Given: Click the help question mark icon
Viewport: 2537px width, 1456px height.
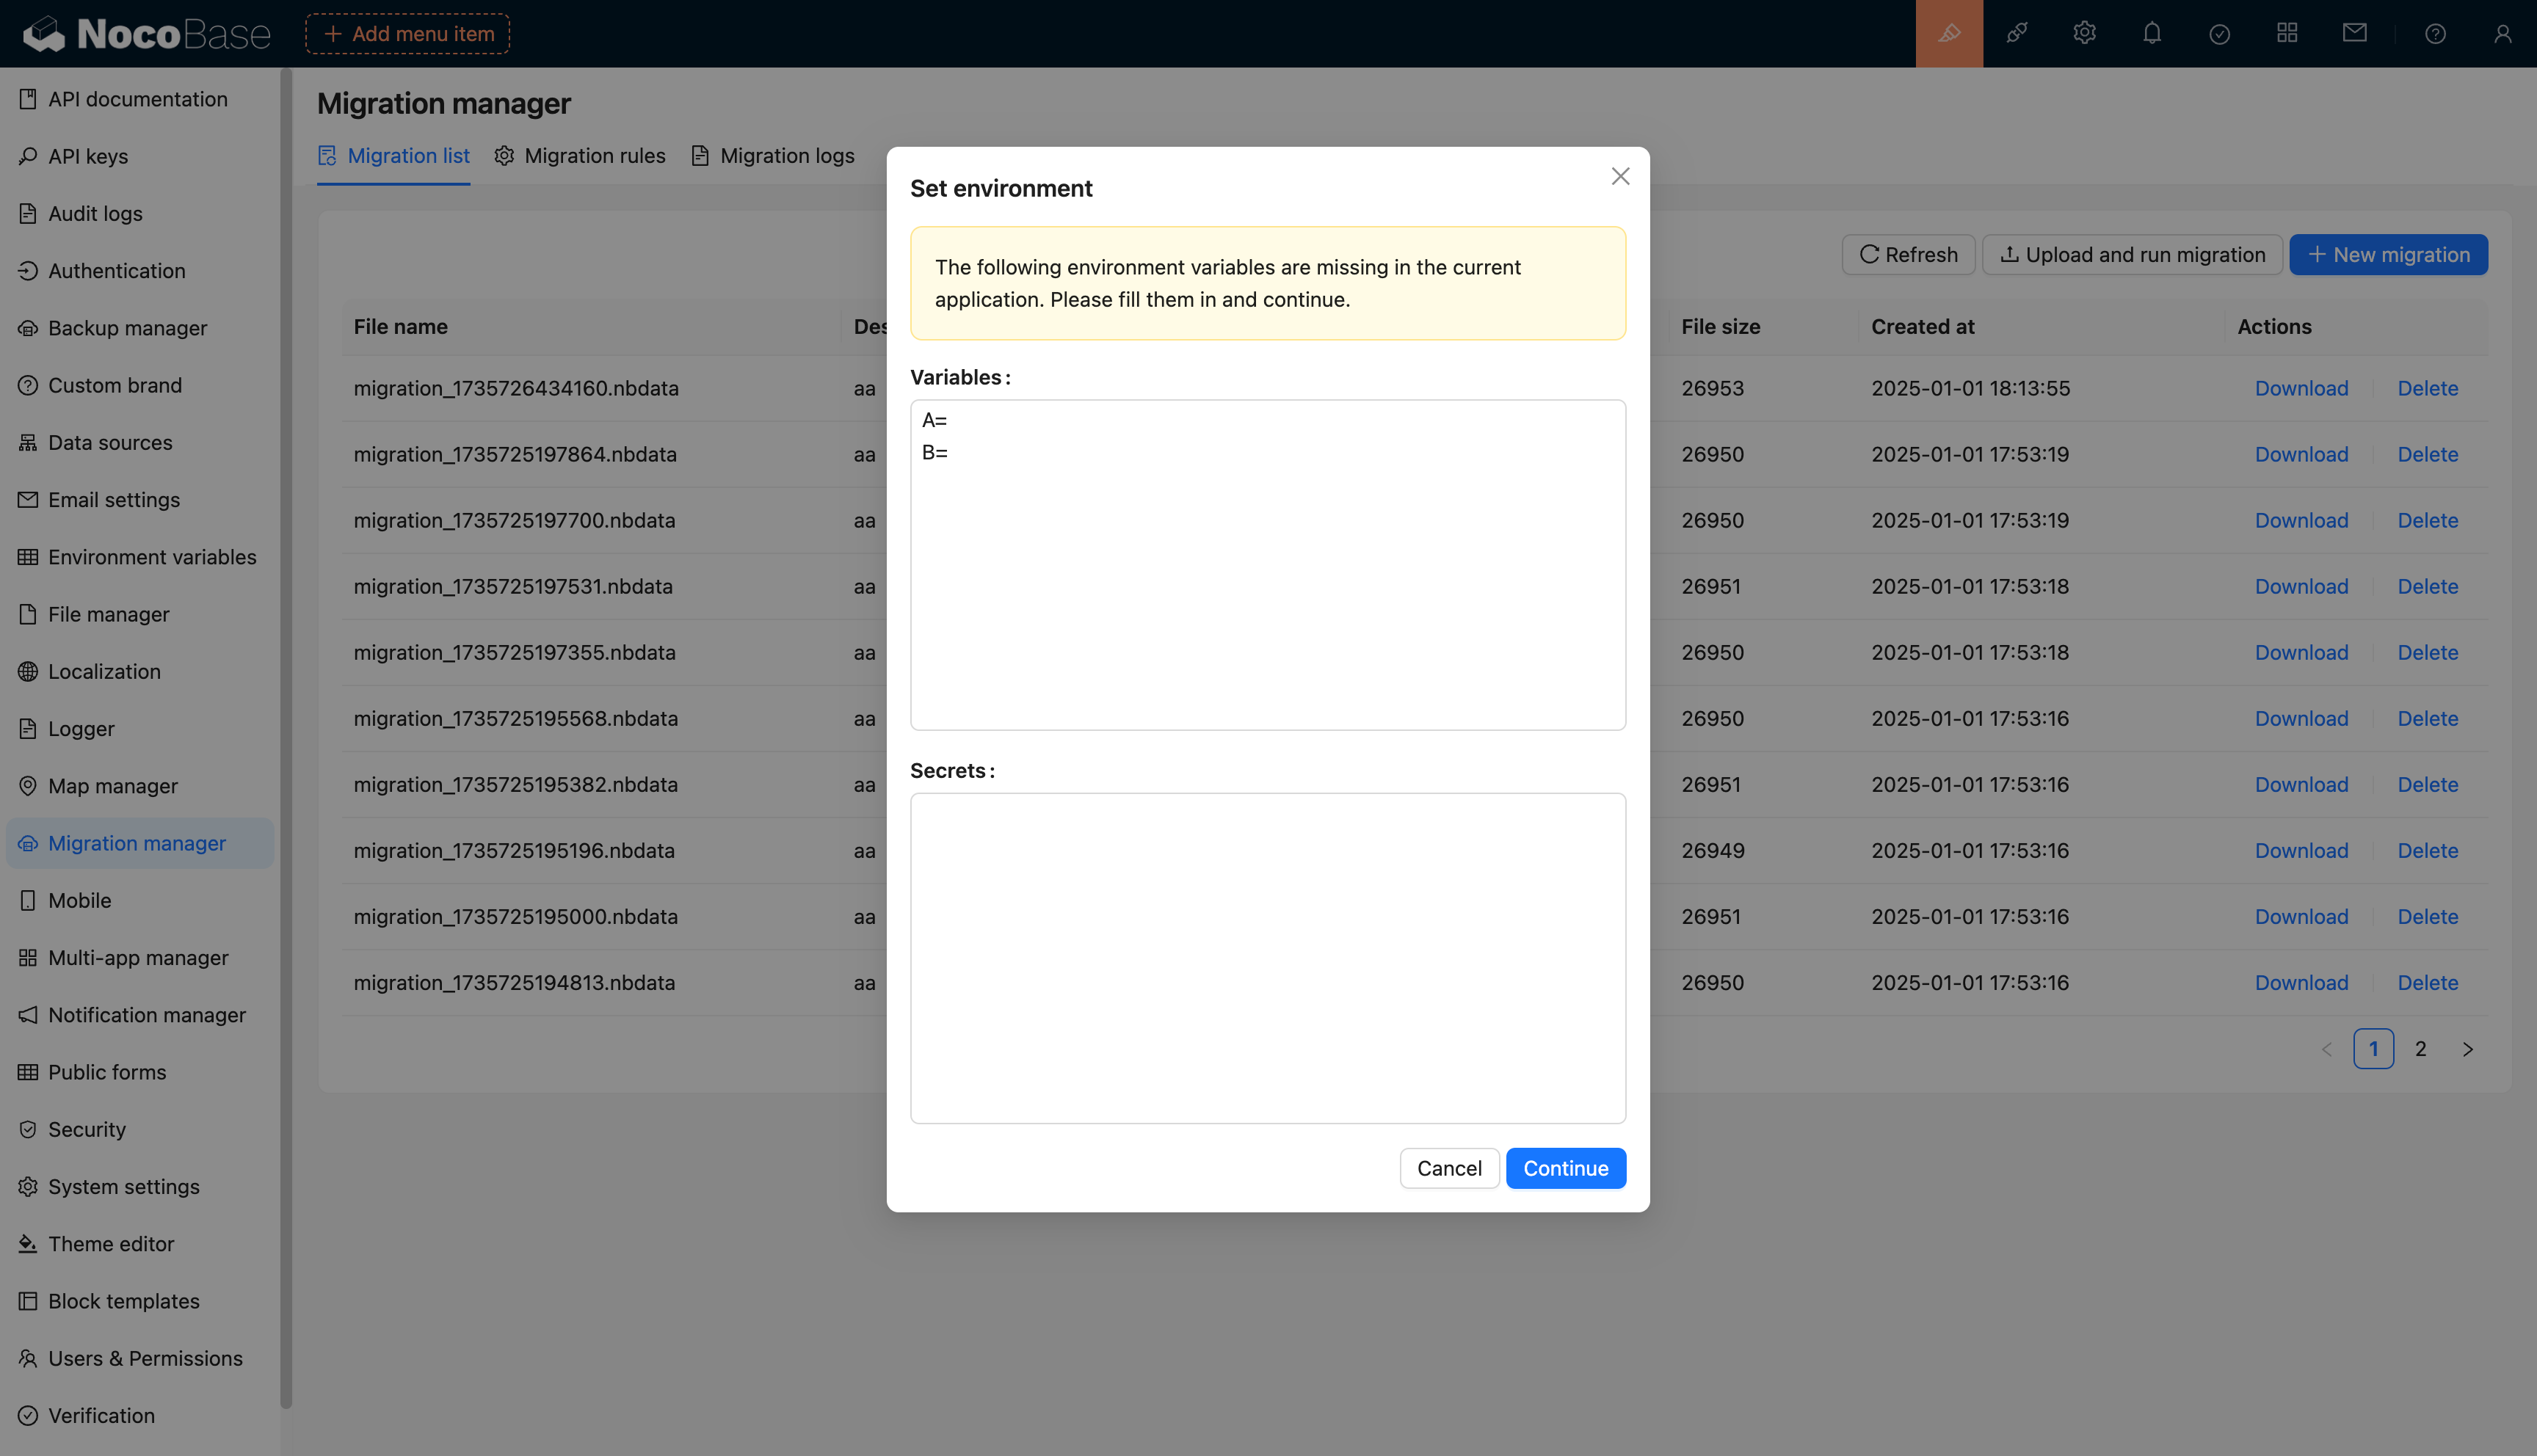Looking at the screenshot, I should (2435, 34).
